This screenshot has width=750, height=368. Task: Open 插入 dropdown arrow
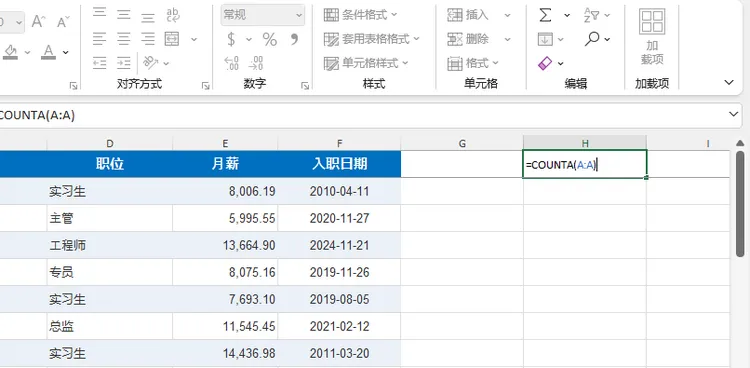507,15
